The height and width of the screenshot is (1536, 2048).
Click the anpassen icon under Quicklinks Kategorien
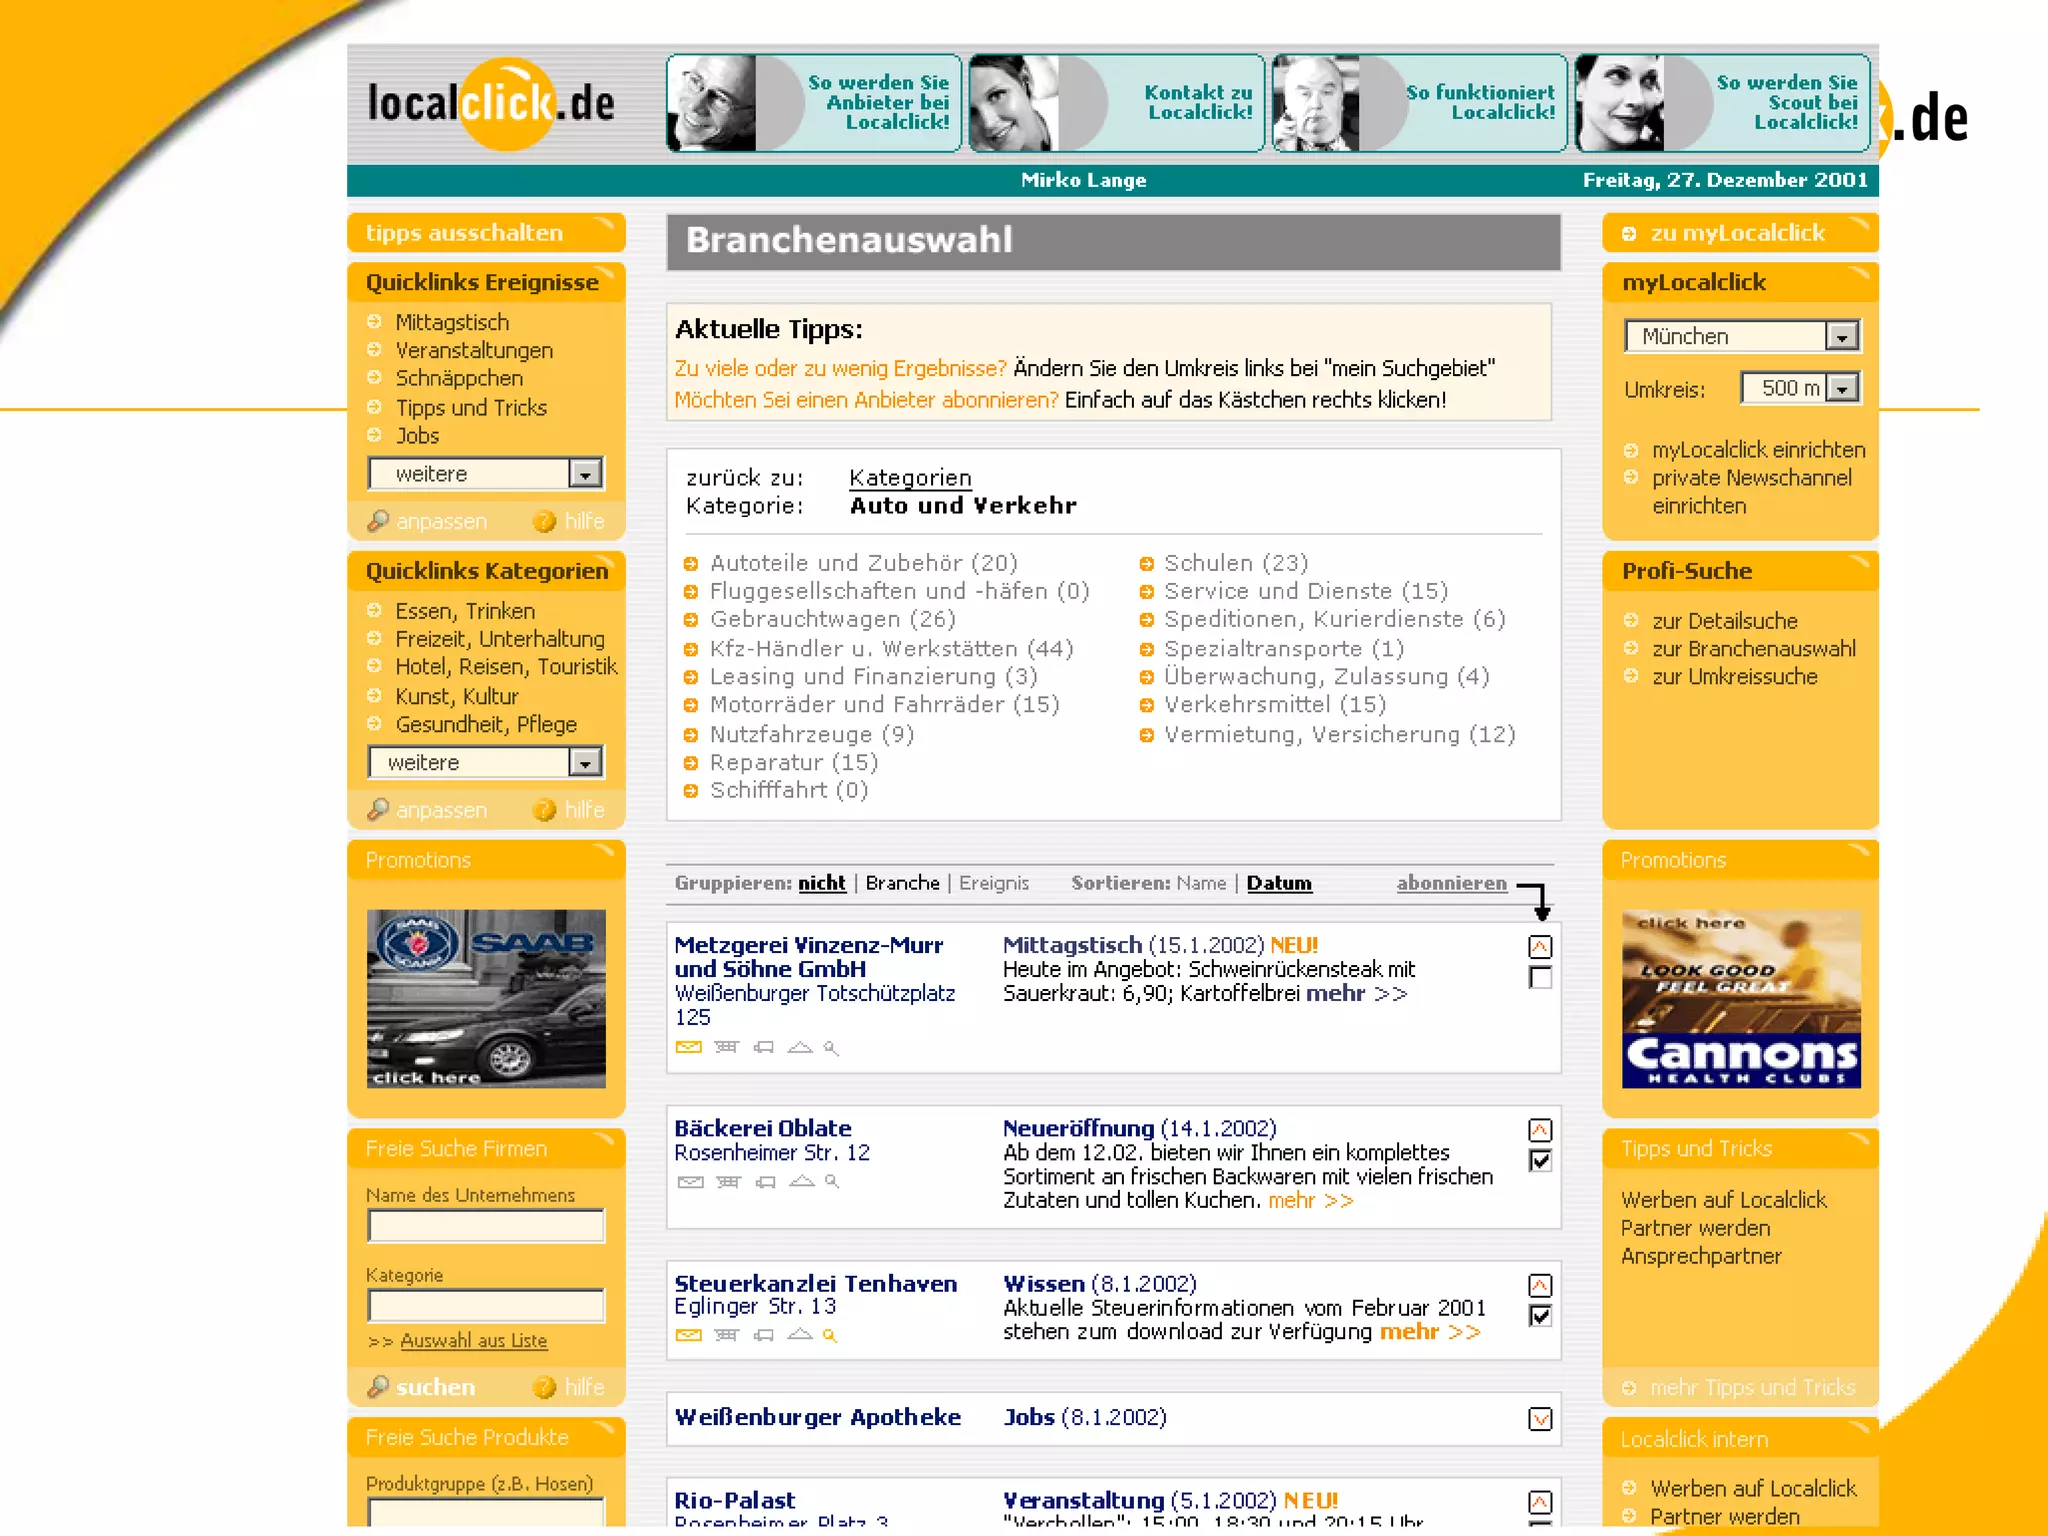[377, 810]
